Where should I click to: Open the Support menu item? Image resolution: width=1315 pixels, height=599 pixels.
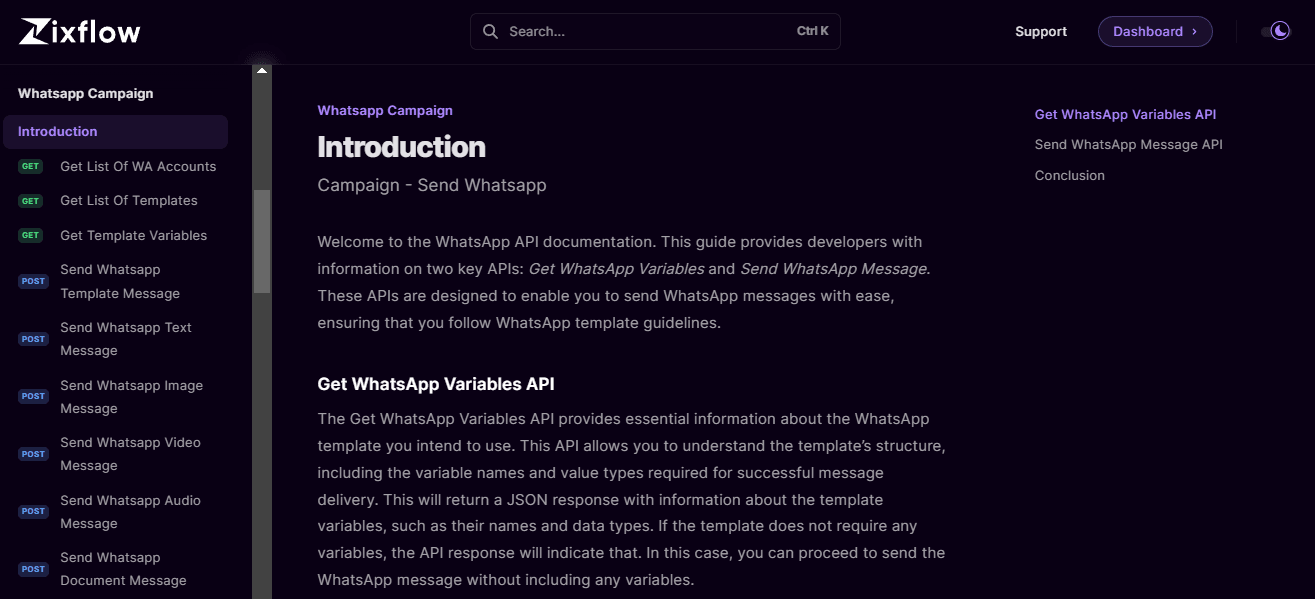1040,31
